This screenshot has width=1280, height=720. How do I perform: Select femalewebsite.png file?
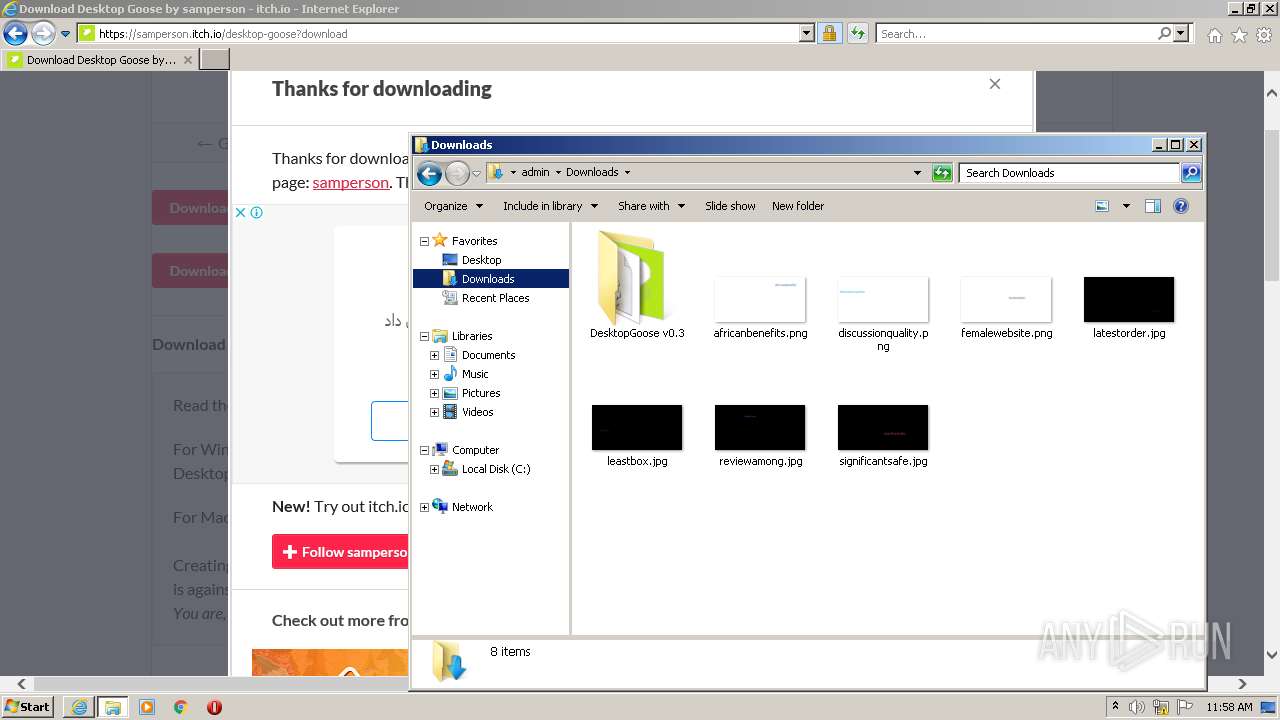click(x=1006, y=309)
